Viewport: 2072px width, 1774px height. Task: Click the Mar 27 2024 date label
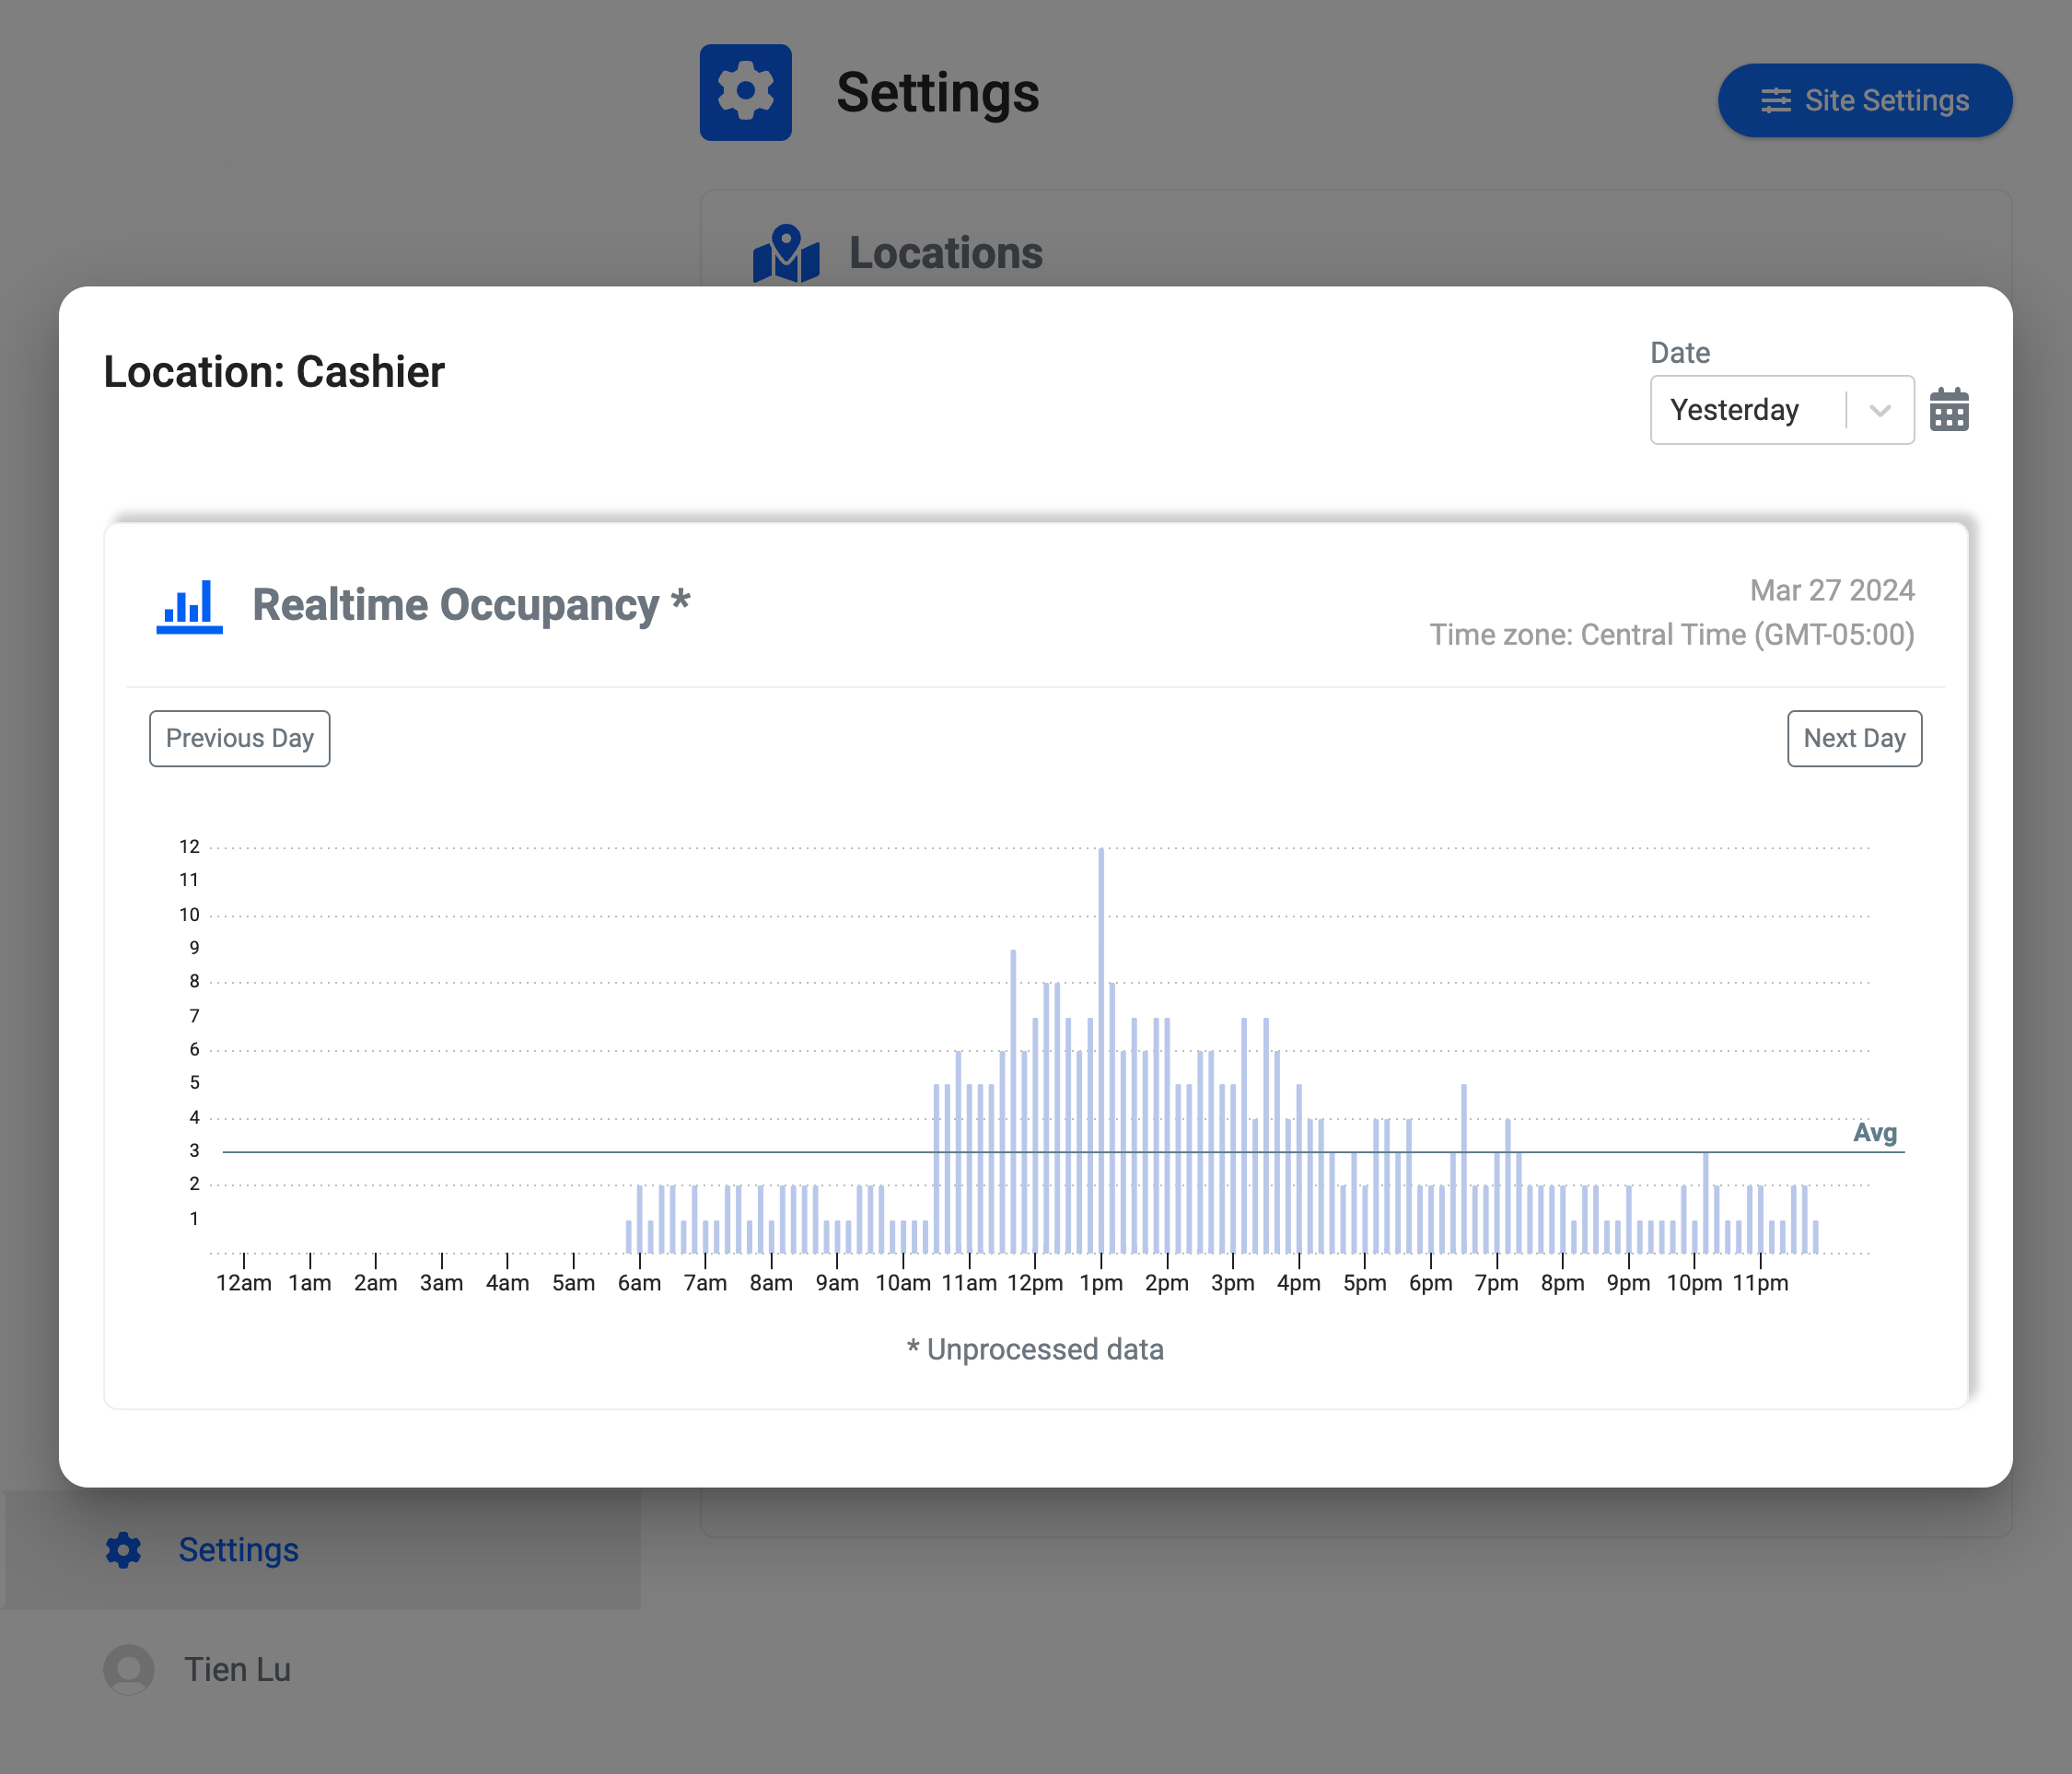point(1831,590)
